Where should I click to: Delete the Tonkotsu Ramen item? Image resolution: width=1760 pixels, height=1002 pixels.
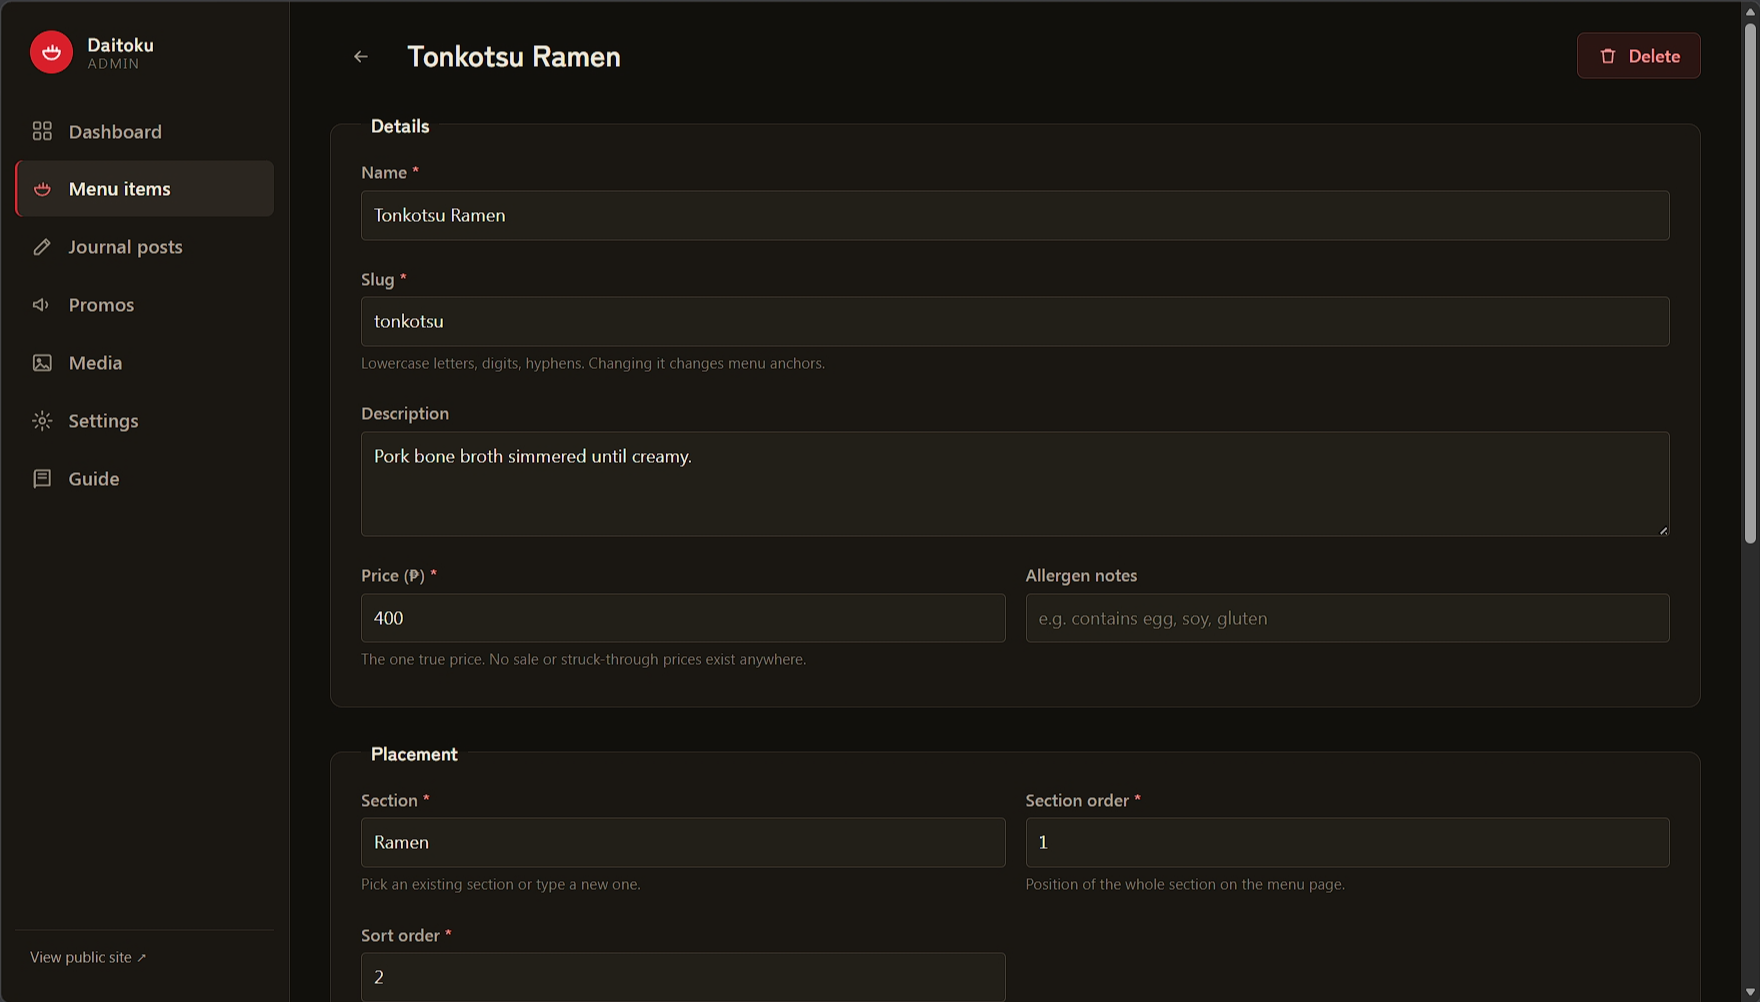[1638, 56]
